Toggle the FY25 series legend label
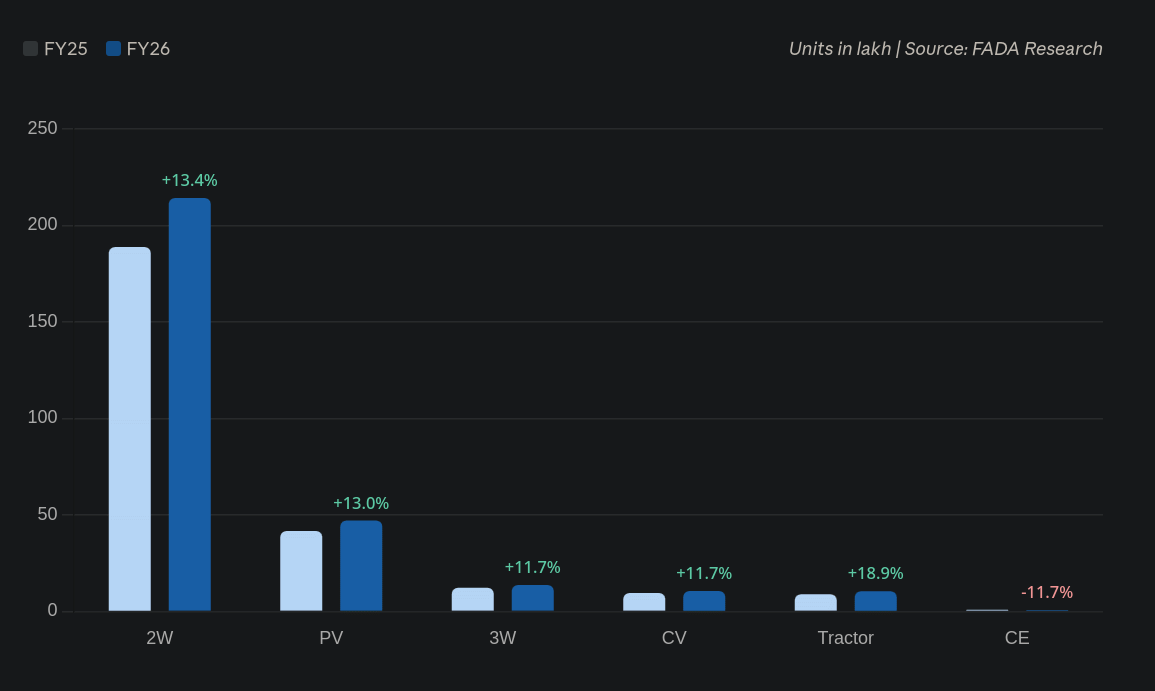This screenshot has width=1155, height=691. point(66,49)
